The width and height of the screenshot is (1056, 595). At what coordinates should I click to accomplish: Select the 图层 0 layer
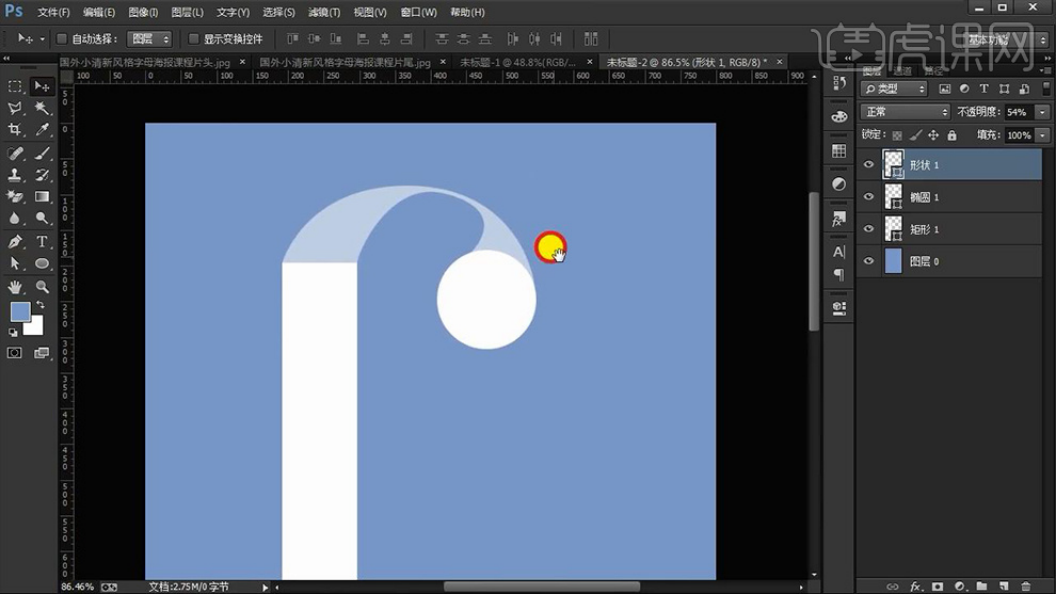point(950,261)
